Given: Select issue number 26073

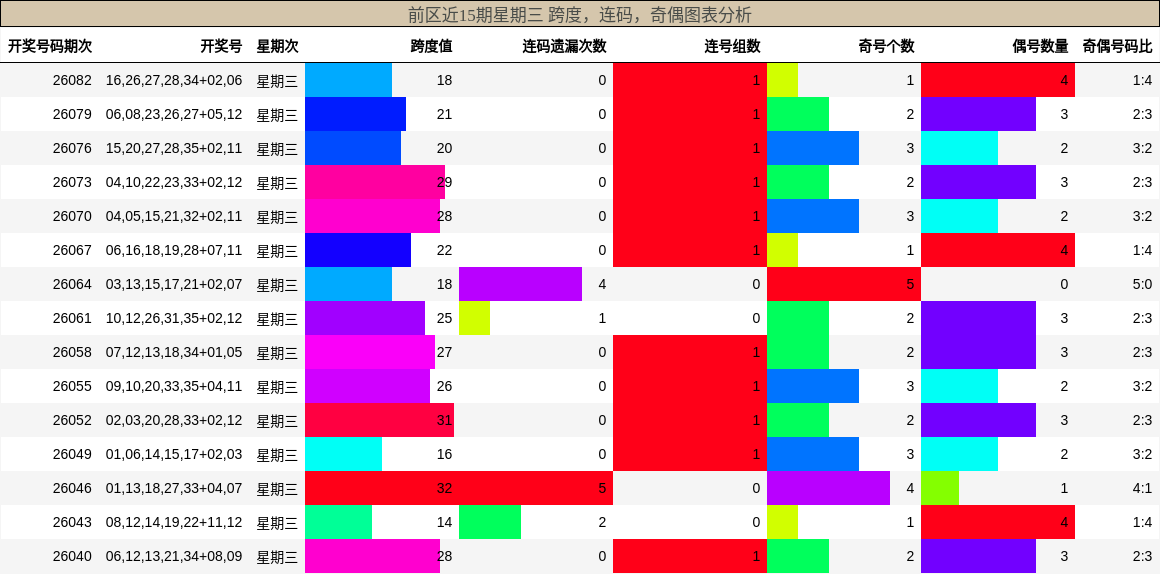Looking at the screenshot, I should tap(72, 182).
